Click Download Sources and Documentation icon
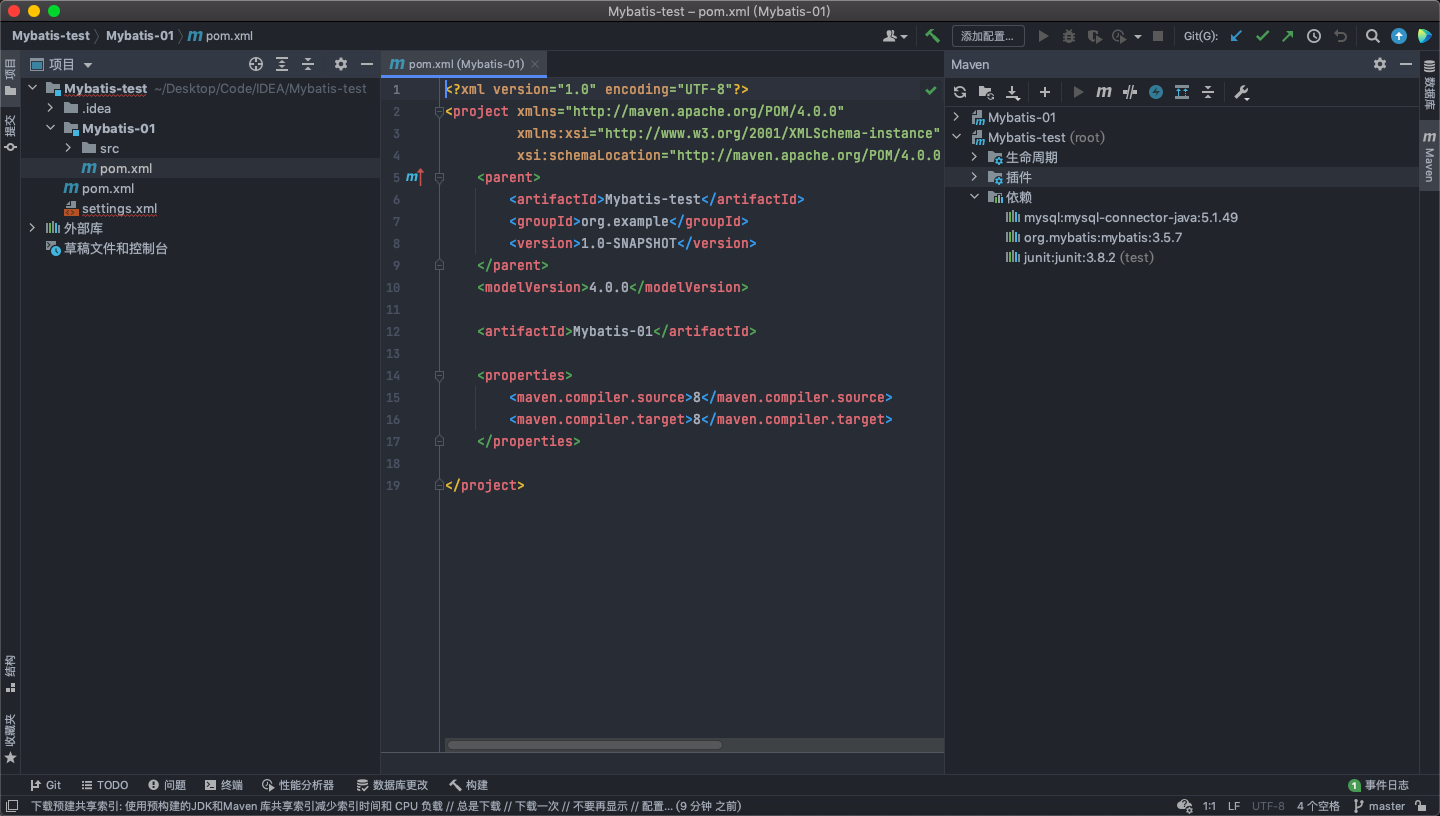The image size is (1440, 816). pos(1013,92)
